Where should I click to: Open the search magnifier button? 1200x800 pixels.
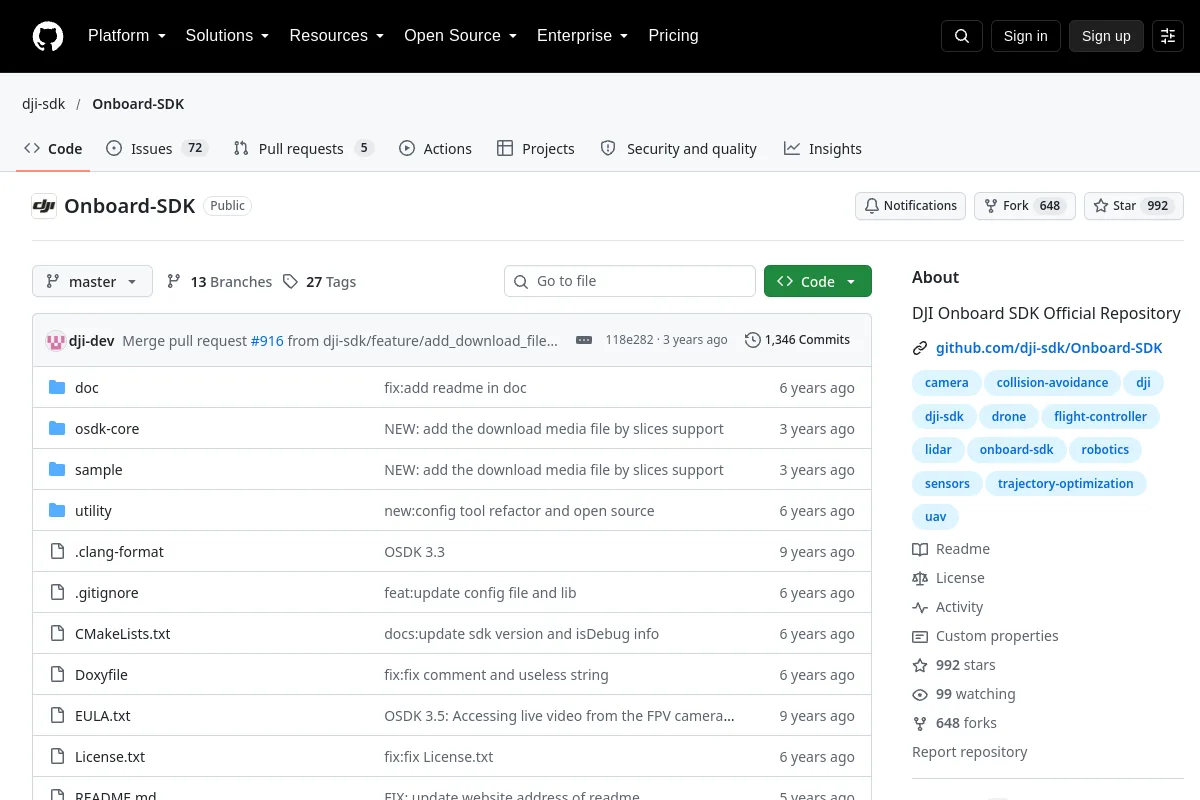coord(962,36)
